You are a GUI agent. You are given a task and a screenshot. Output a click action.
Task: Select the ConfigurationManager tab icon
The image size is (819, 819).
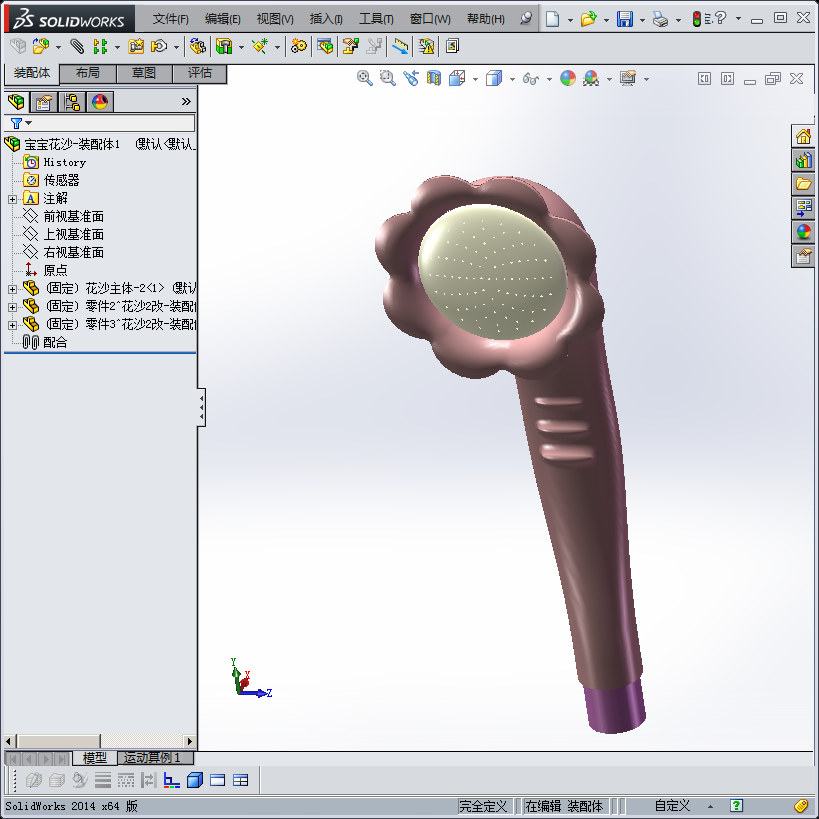pos(72,102)
